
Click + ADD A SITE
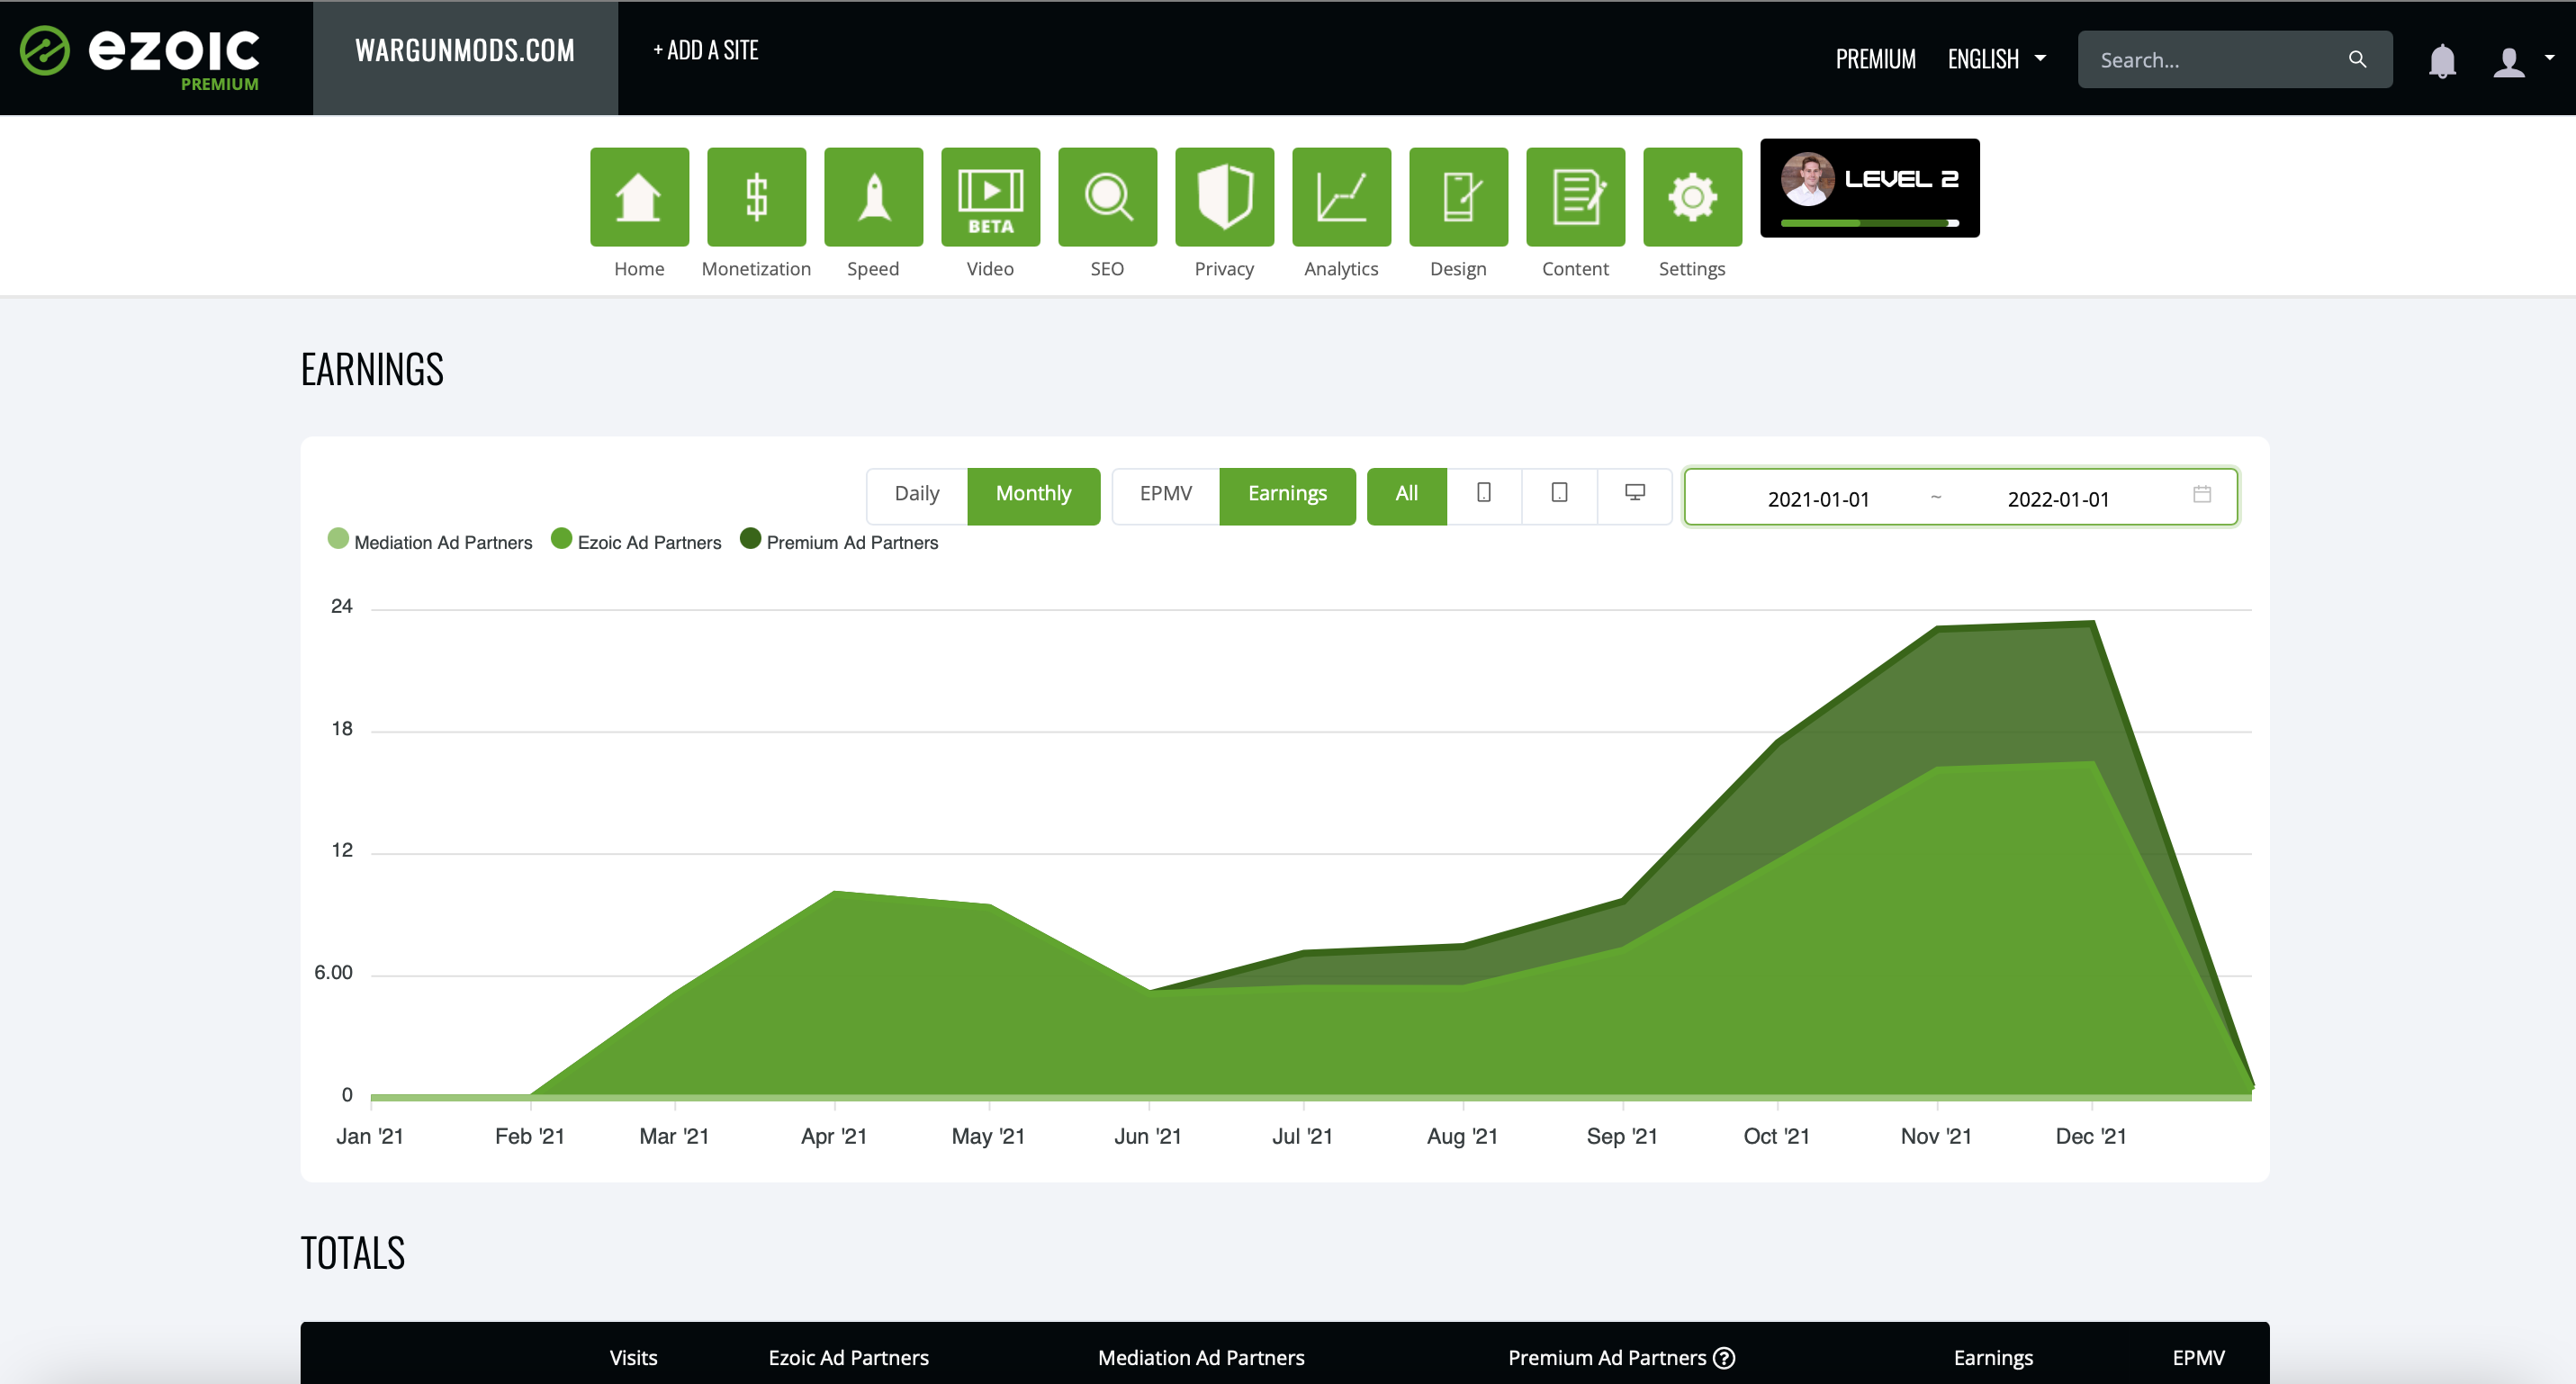tap(705, 50)
